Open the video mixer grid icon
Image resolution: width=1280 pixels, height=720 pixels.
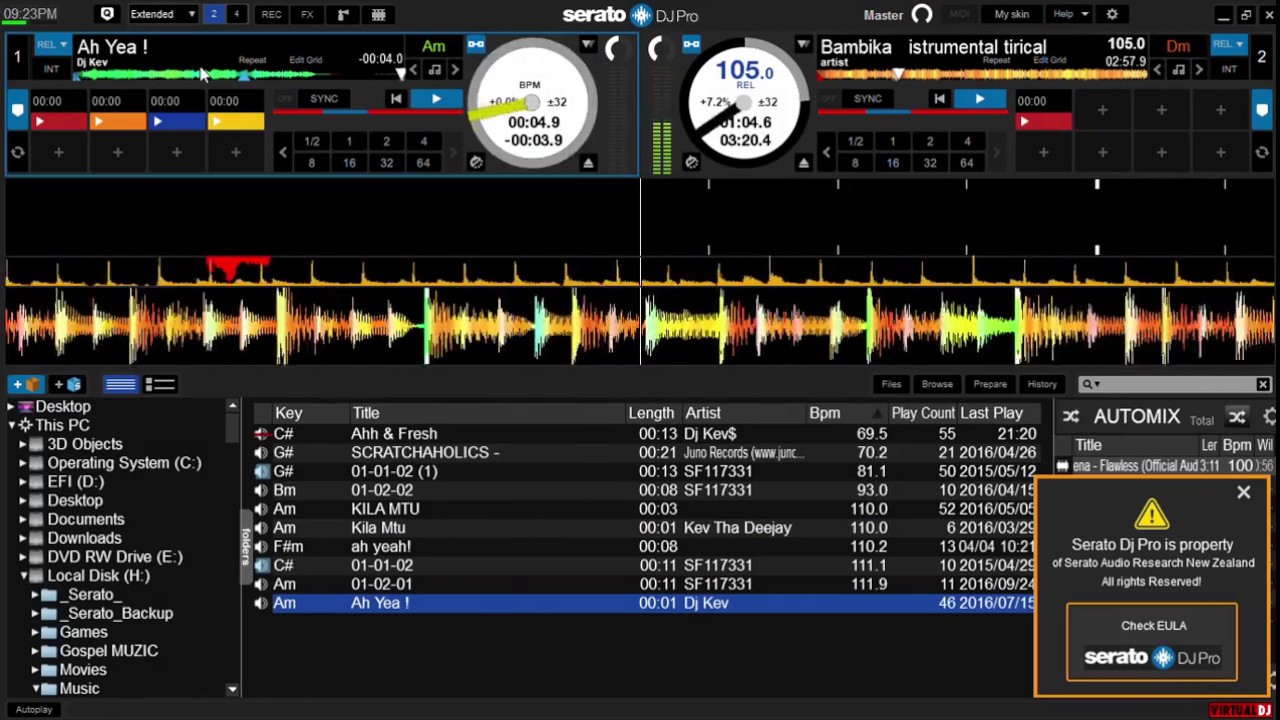pos(378,15)
